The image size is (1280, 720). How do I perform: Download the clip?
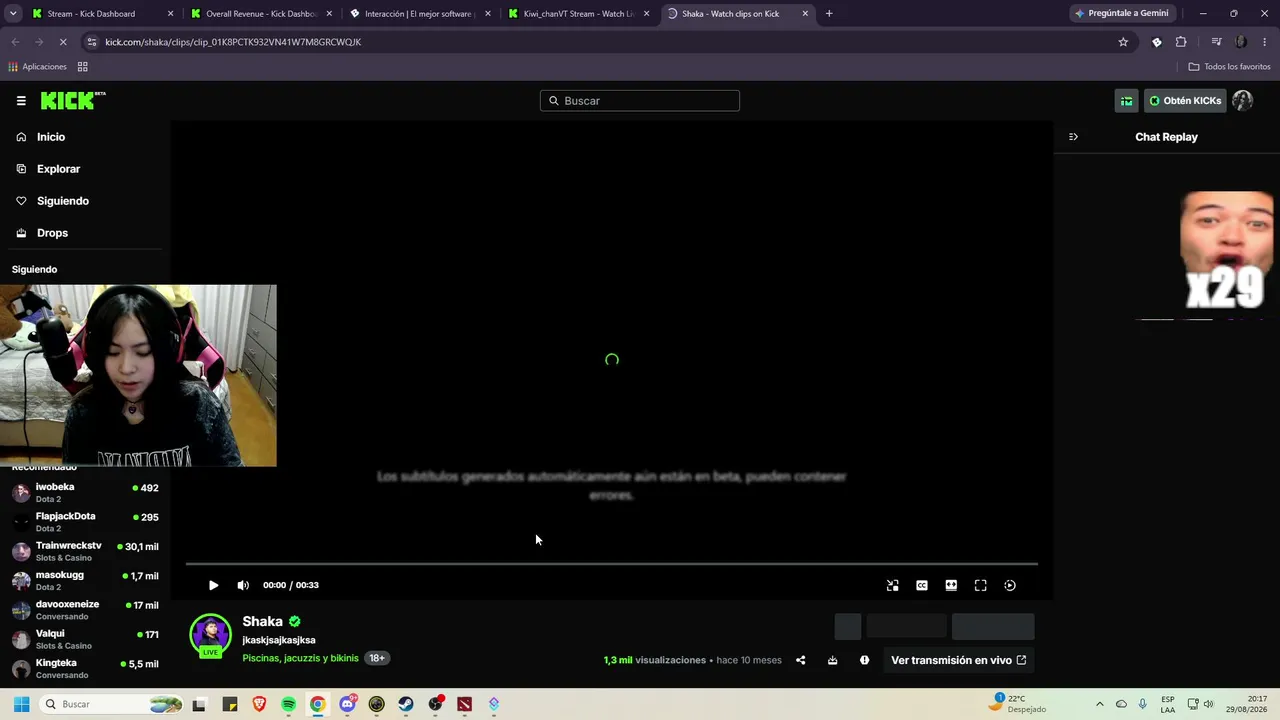(x=832, y=660)
